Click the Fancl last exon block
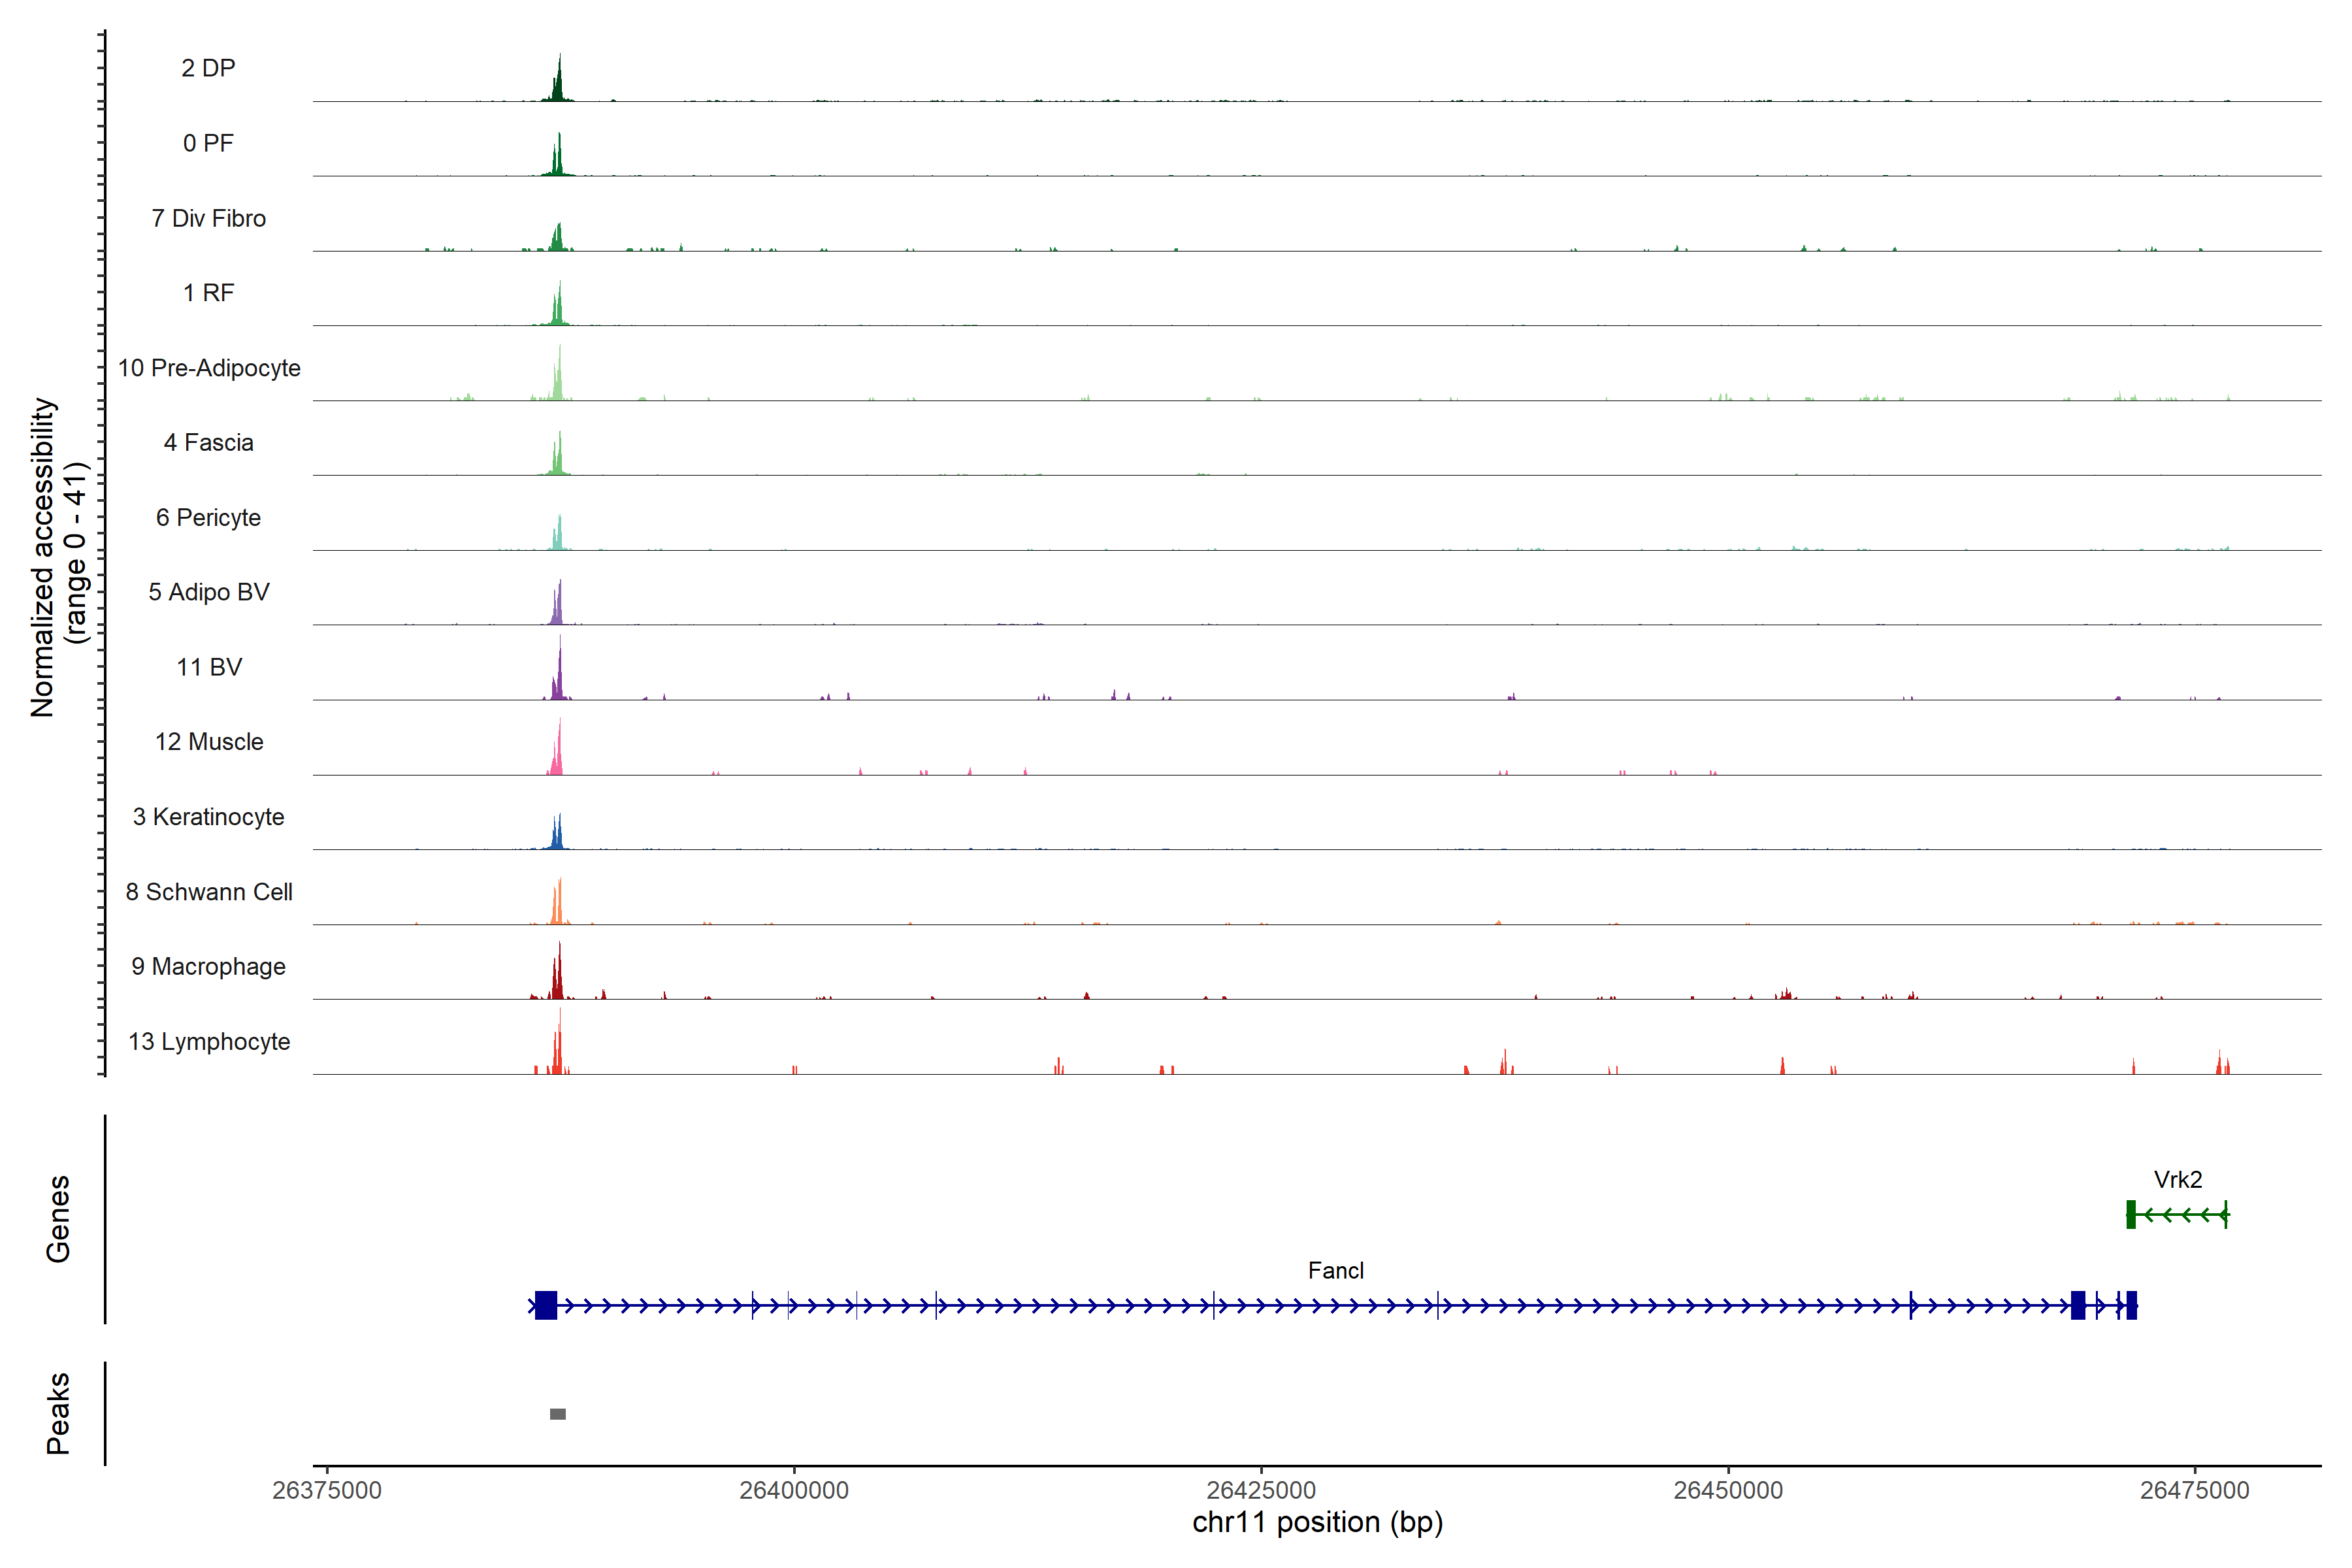This screenshot has height=1568, width=2352. (x=2131, y=1305)
